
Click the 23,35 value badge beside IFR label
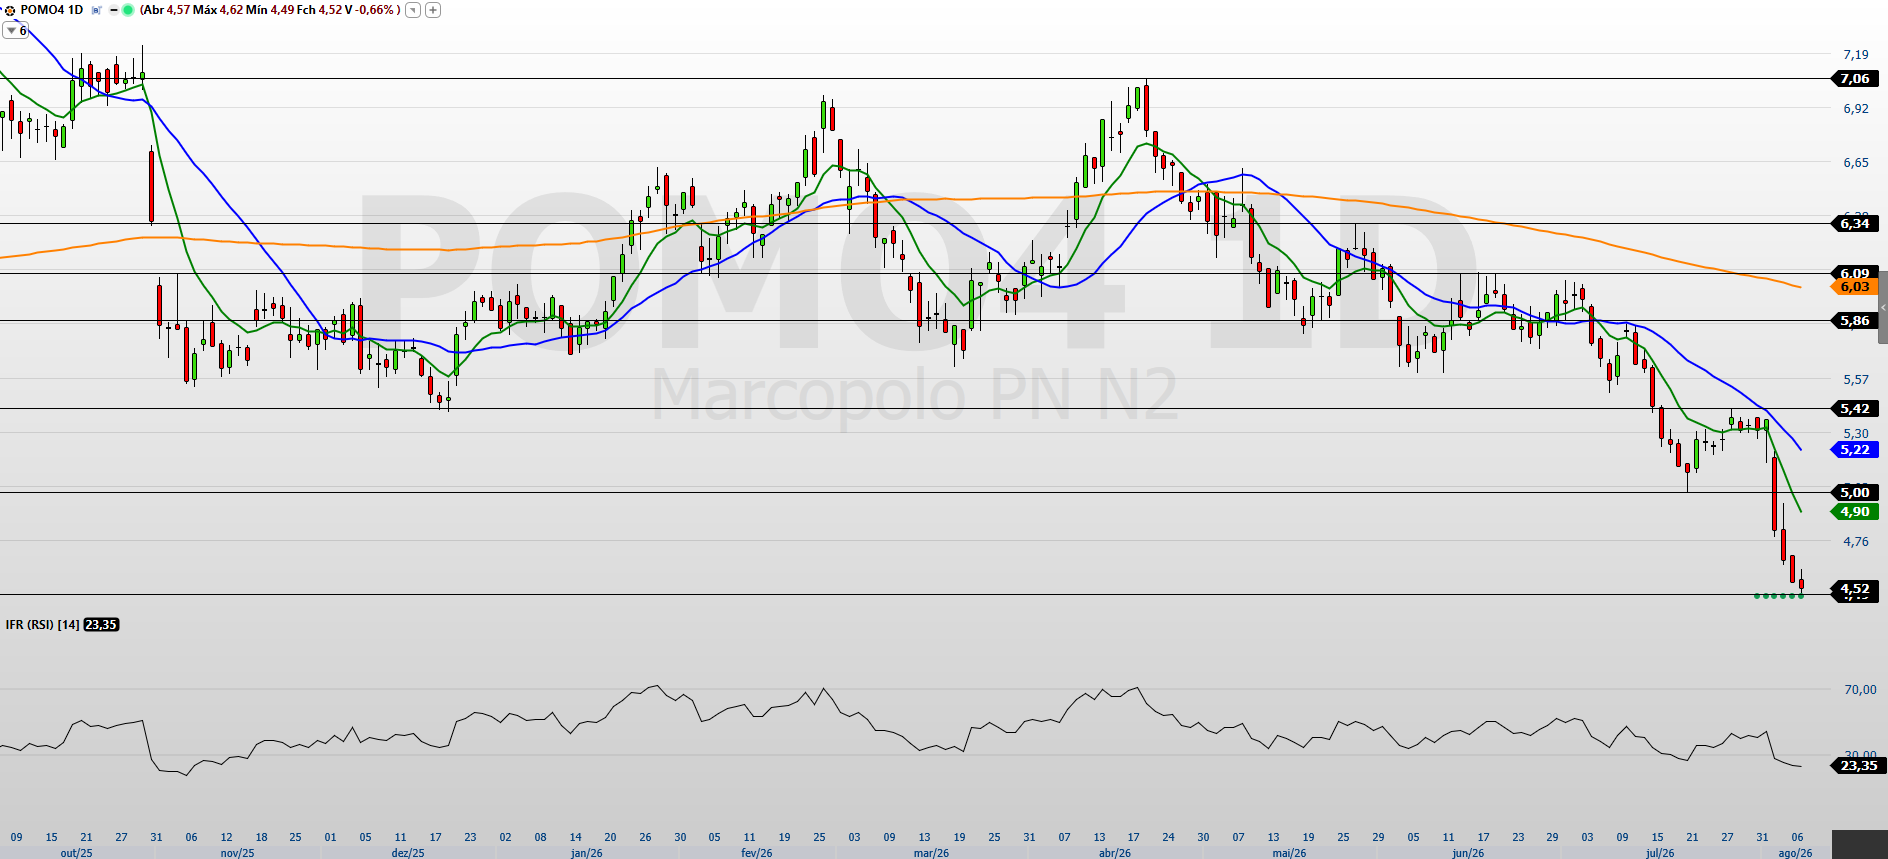(x=101, y=625)
